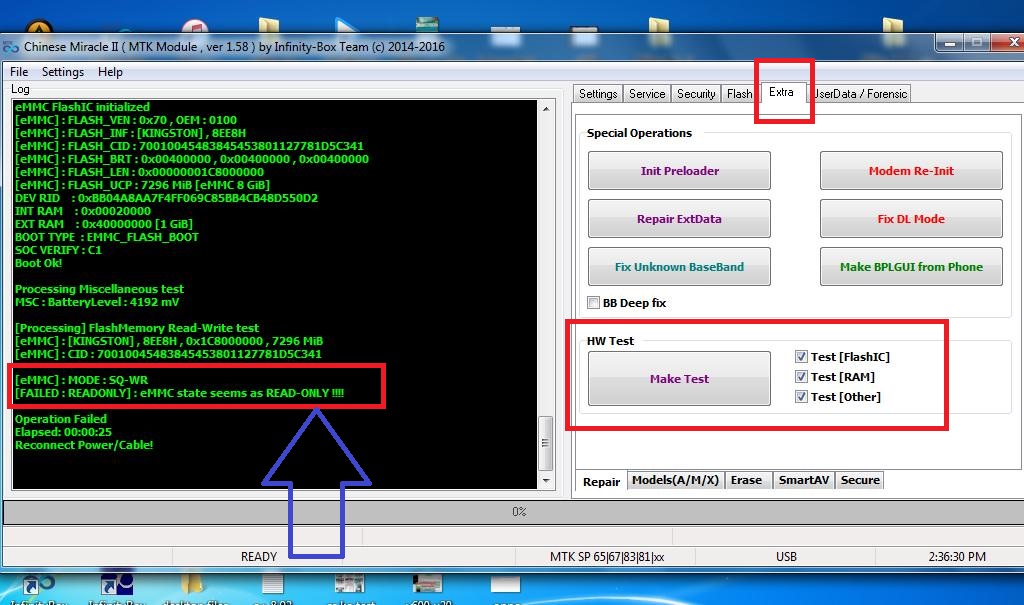Click the Chinese Miracle II title icon
This screenshot has height=605, width=1024.
[x=11, y=47]
